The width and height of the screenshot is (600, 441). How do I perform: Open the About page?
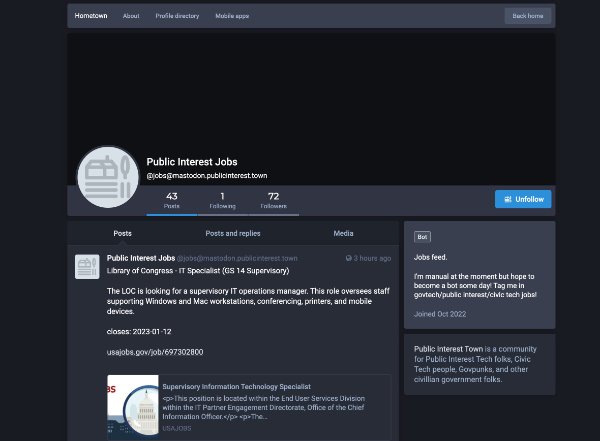coord(131,16)
